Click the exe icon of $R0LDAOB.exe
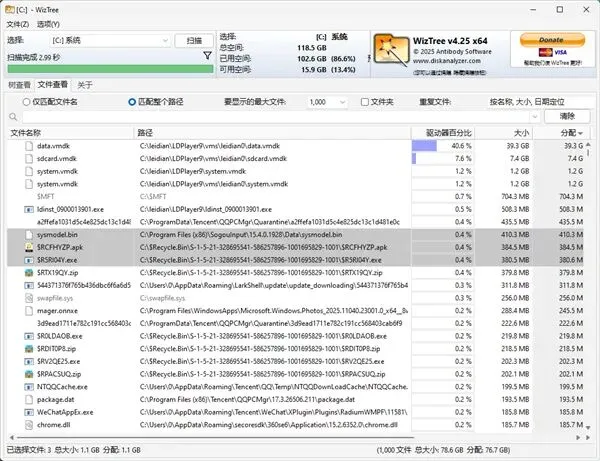This screenshot has width=600, height=461. point(29,336)
